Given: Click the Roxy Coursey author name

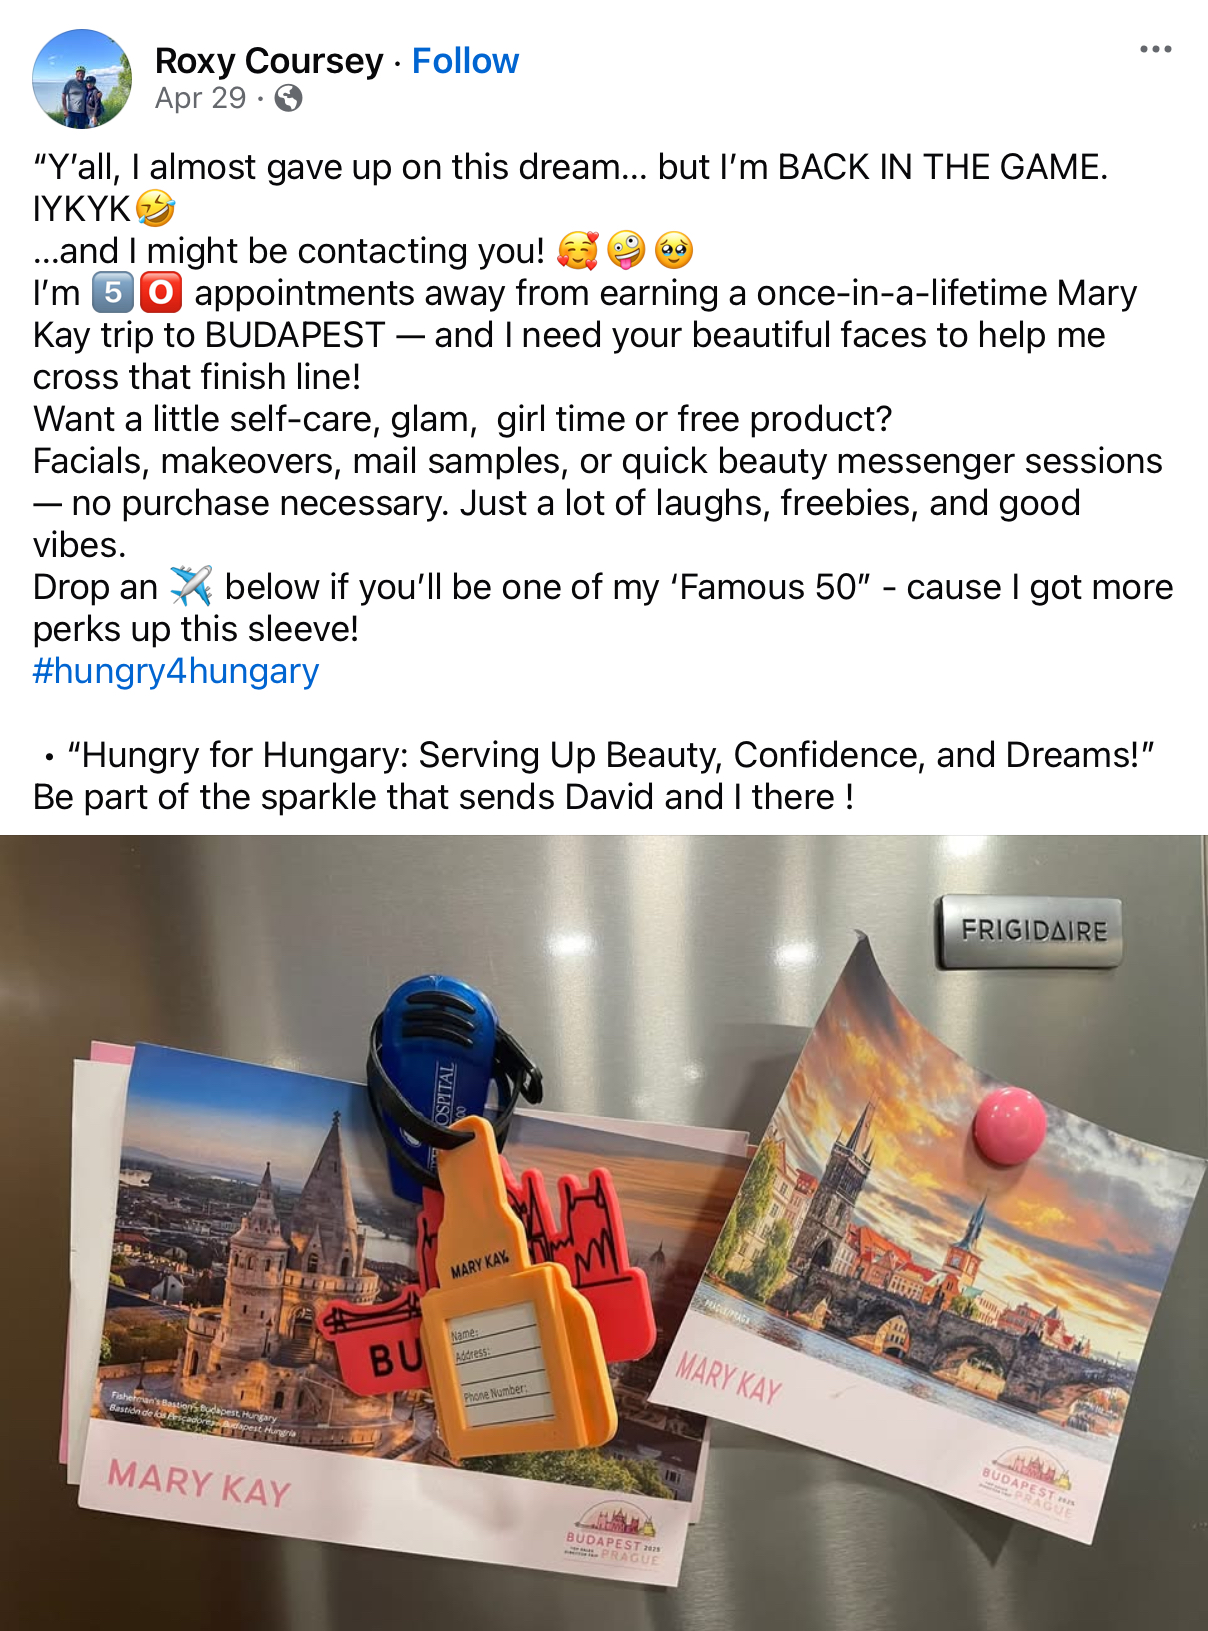Looking at the screenshot, I should point(269,61).
